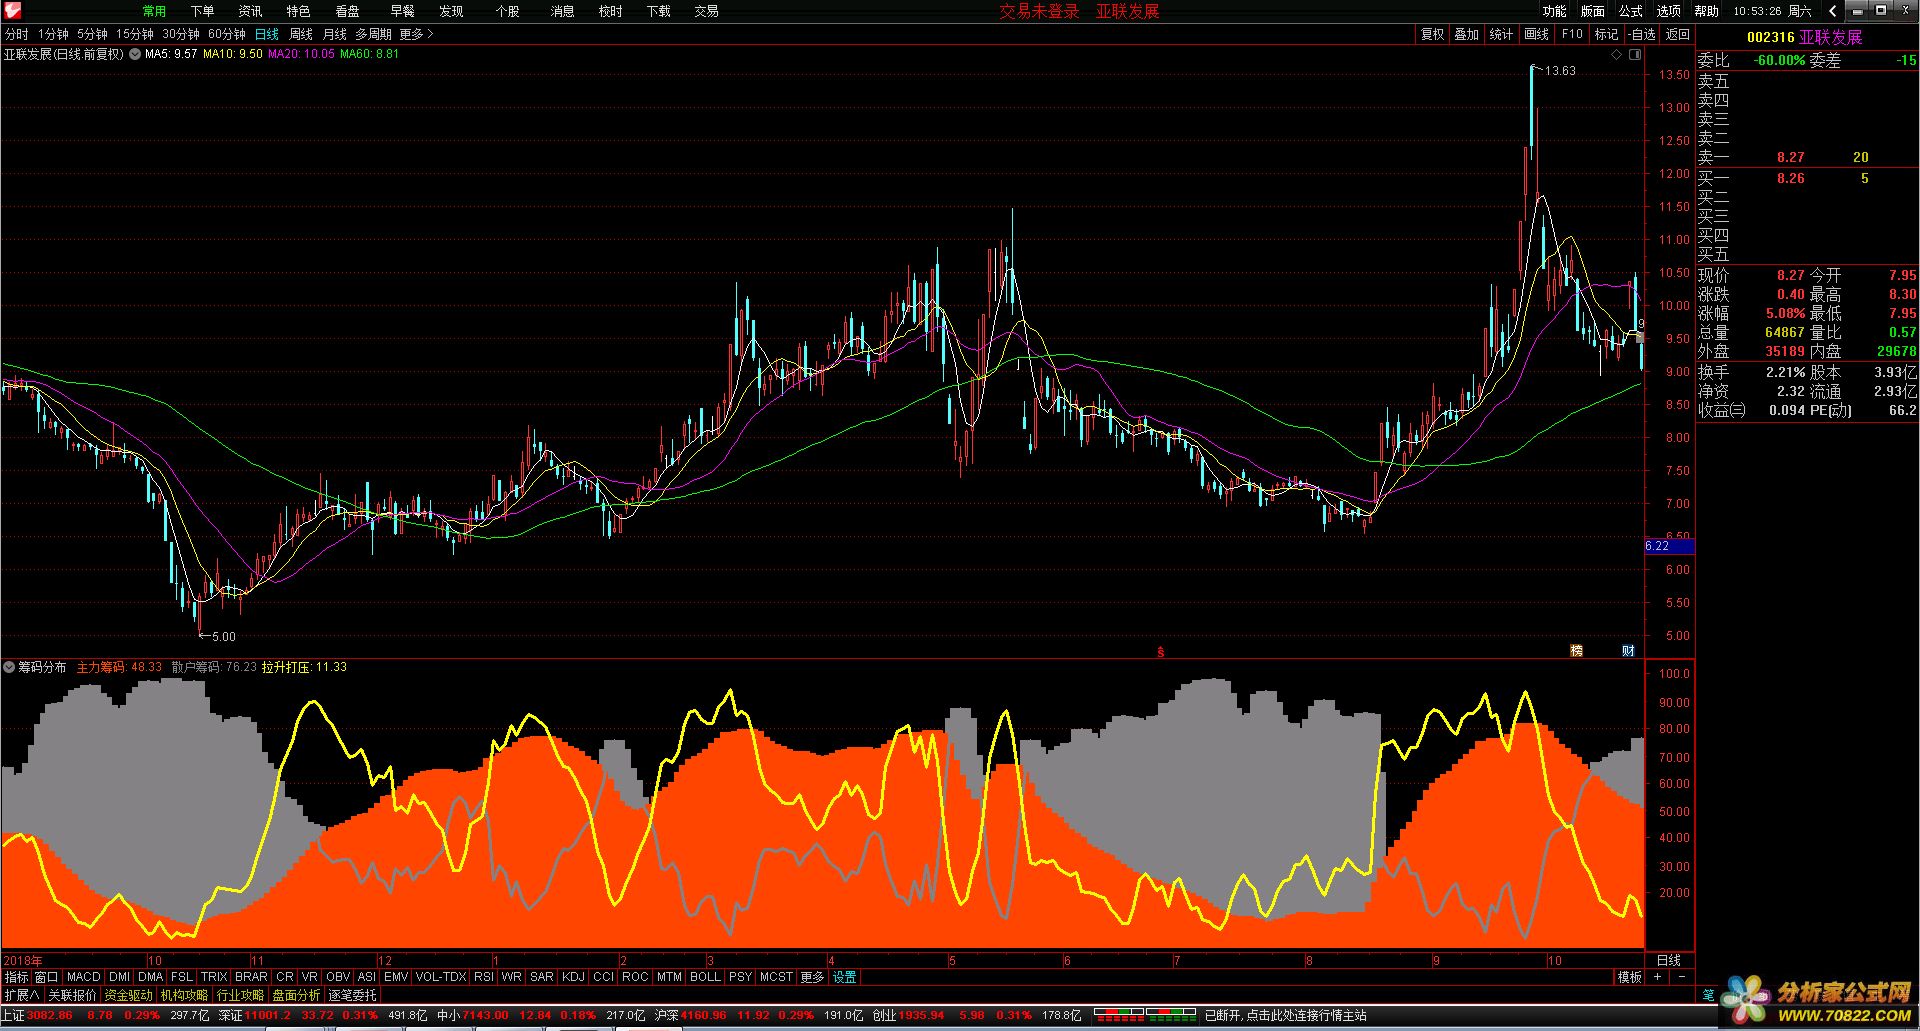Open the 筹码分布 indicator dropdown arrow
The width and height of the screenshot is (1920, 1031).
(10, 667)
